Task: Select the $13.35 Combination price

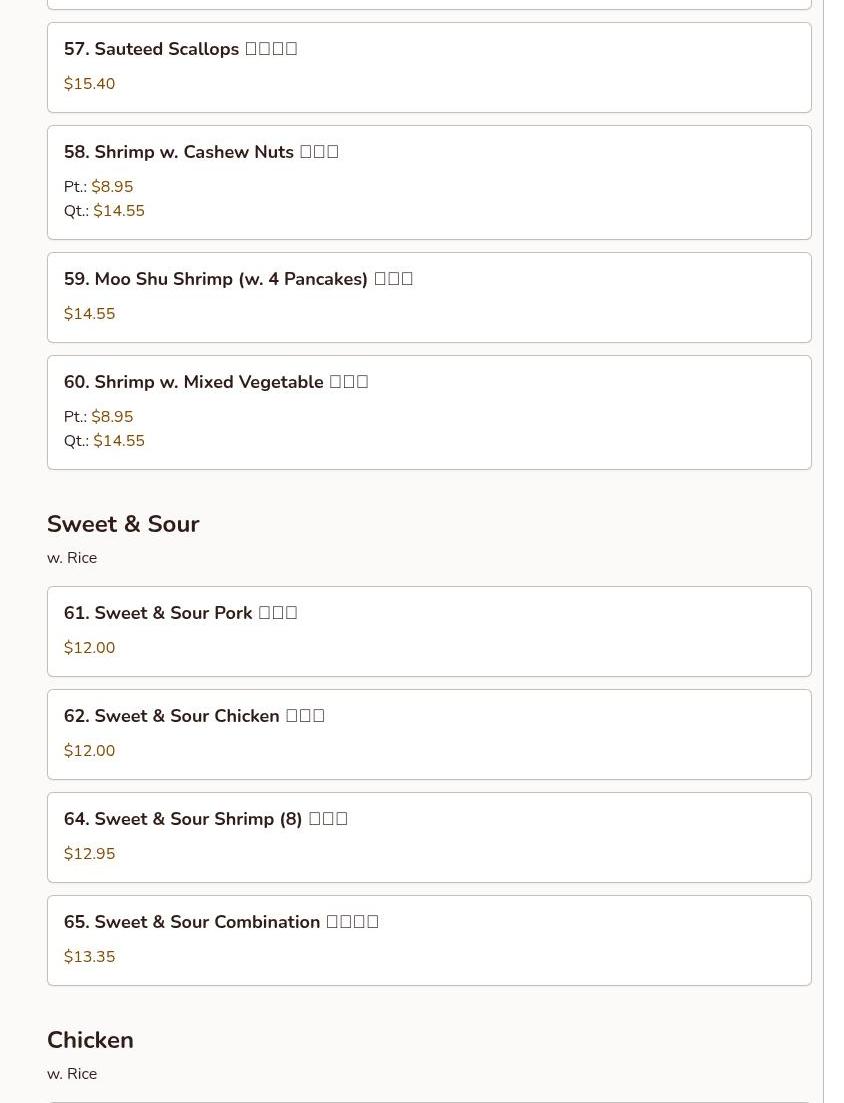Action: (x=89, y=957)
